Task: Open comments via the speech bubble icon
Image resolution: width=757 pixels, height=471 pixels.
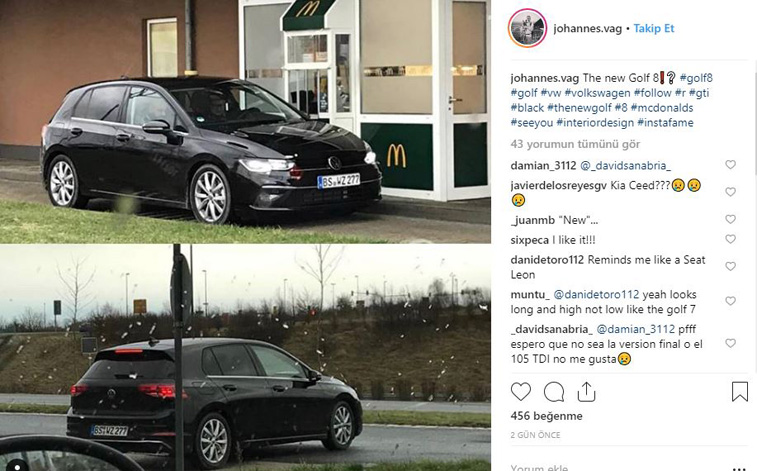Action: (554, 392)
